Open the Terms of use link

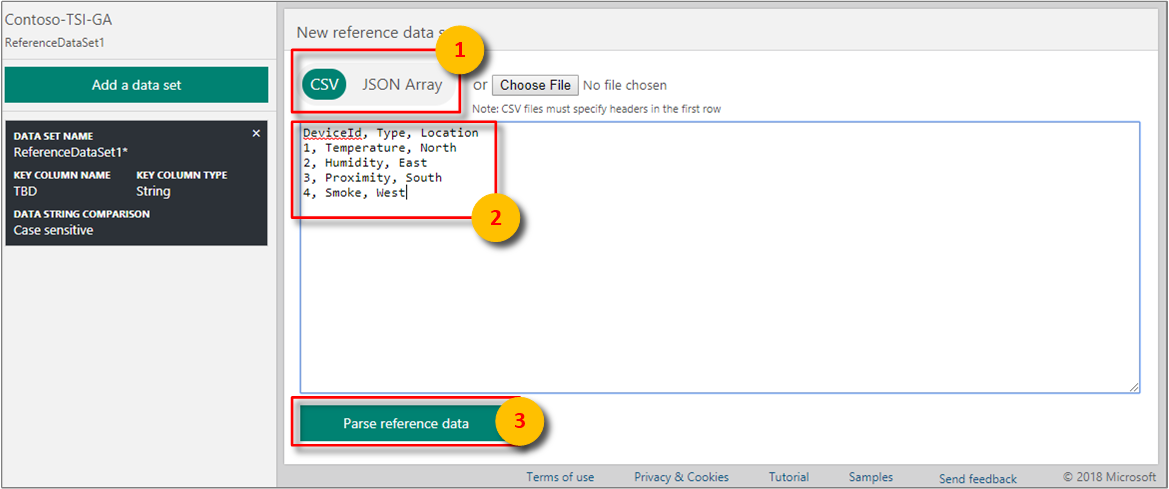point(560,477)
